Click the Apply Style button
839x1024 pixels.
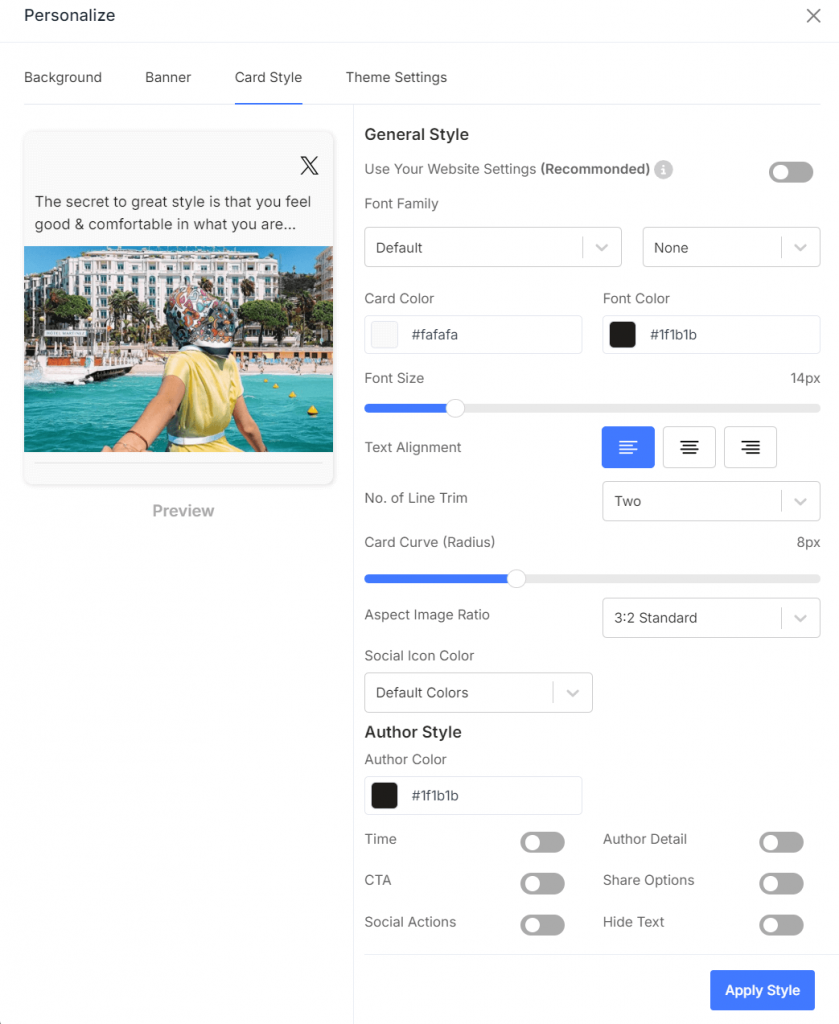click(763, 990)
